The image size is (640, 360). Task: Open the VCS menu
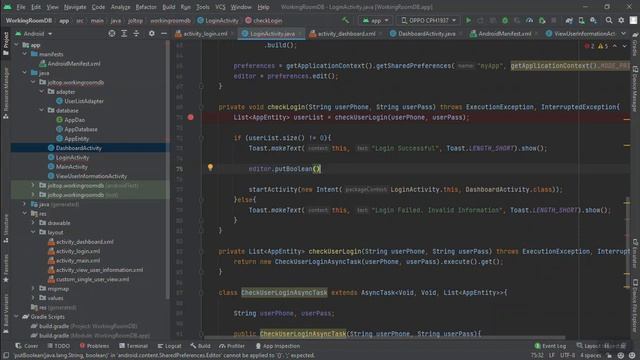220,7
